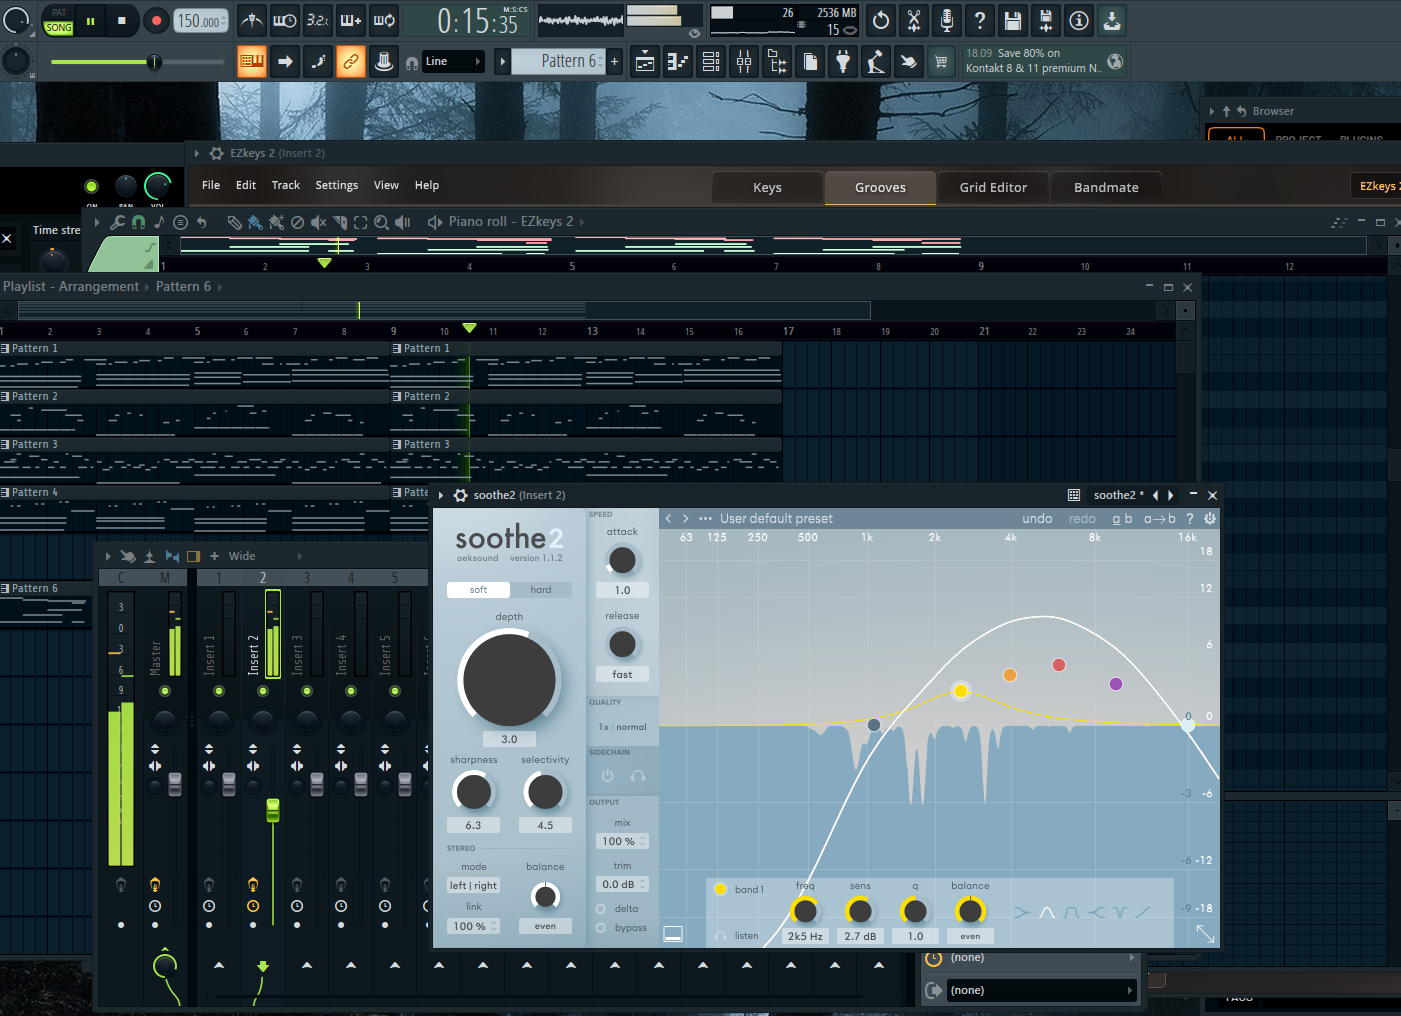Click the EZkeys 2 plugin gear icon
The image size is (1401, 1016).
point(217,153)
